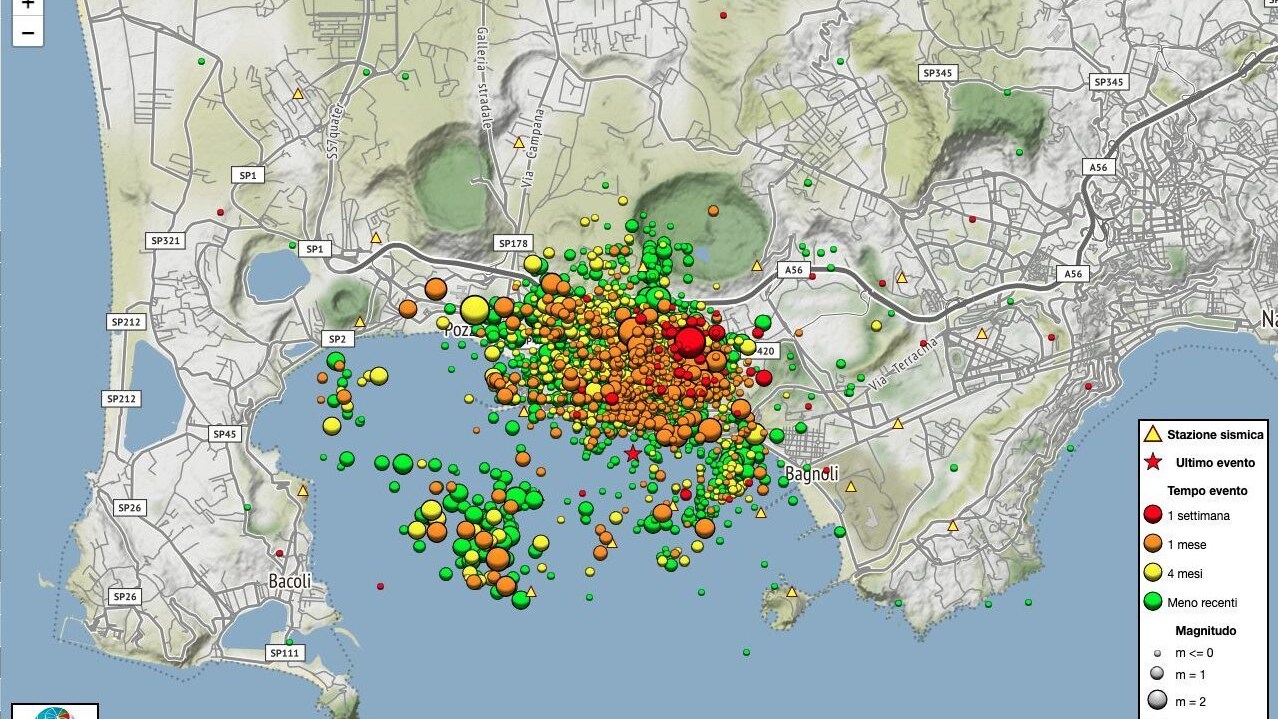
Task: Select the largest red earthquake circle
Action: pyautogui.click(x=689, y=342)
